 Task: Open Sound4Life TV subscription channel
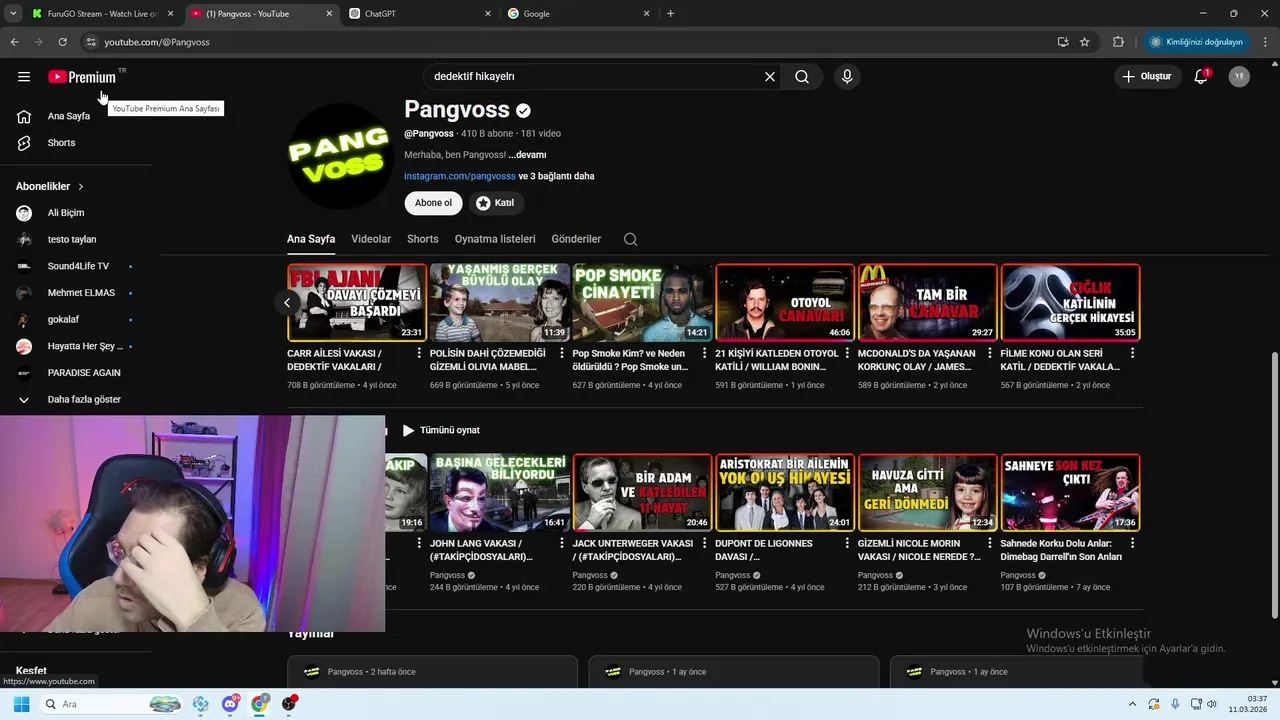(x=76, y=266)
